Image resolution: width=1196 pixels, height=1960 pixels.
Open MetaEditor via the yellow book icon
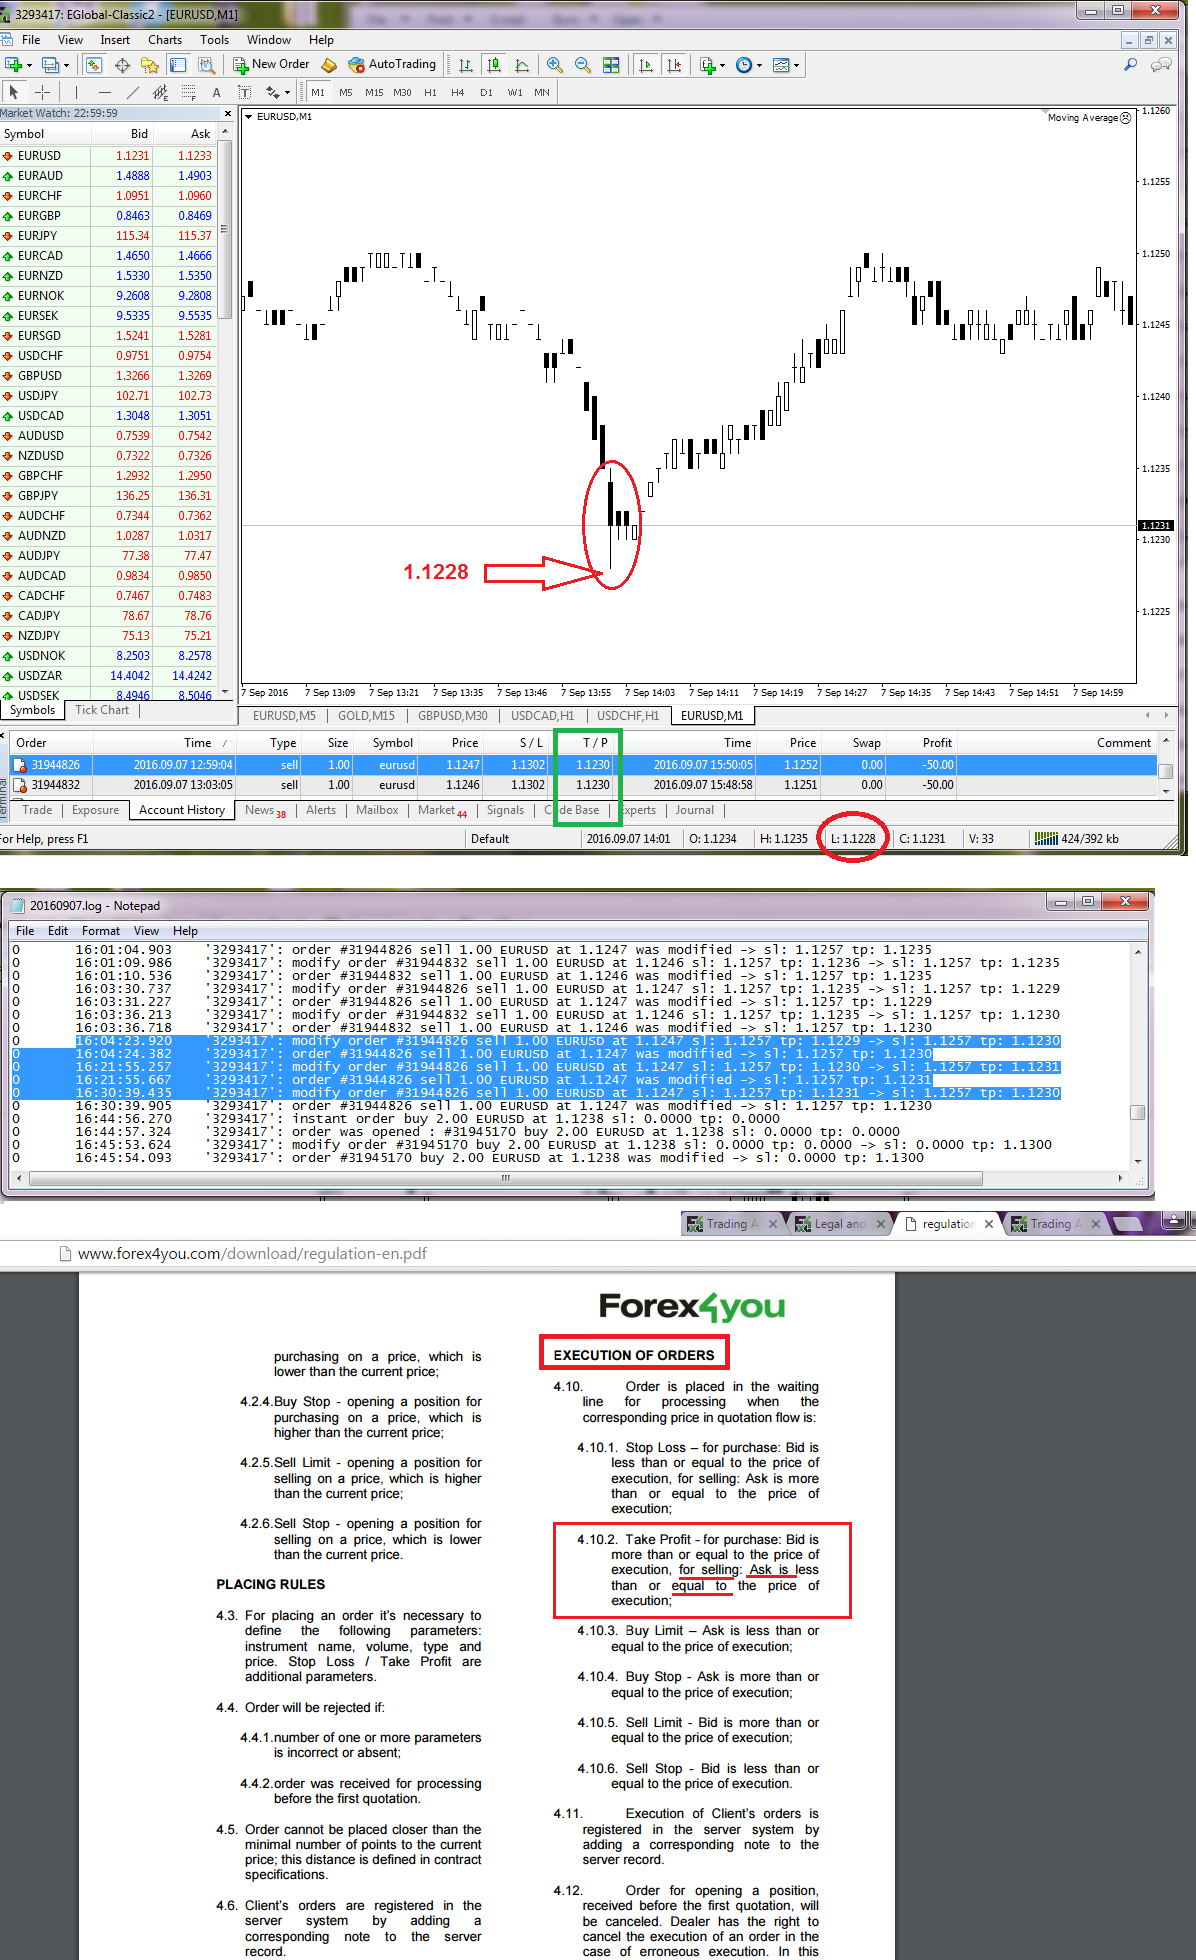(329, 65)
